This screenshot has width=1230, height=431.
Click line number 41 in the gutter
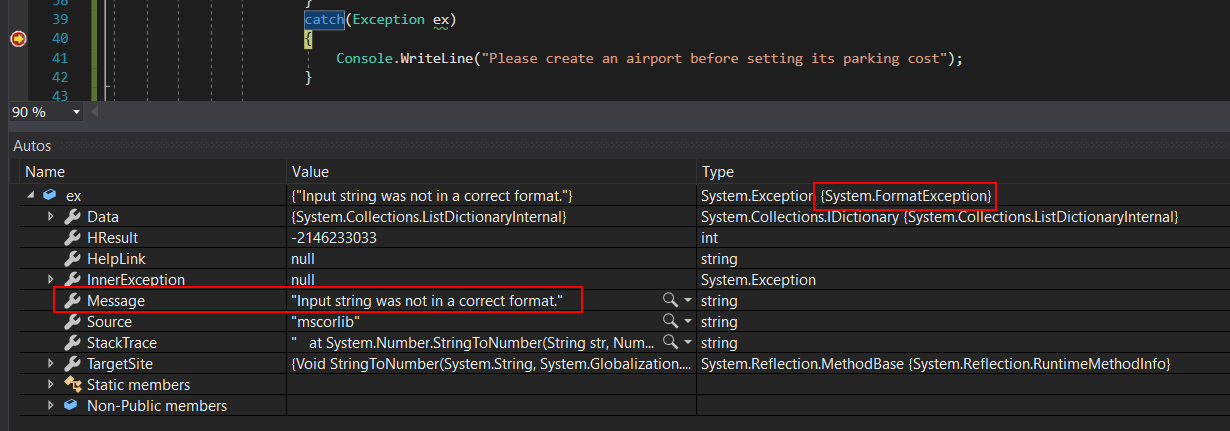pyautogui.click(x=59, y=58)
